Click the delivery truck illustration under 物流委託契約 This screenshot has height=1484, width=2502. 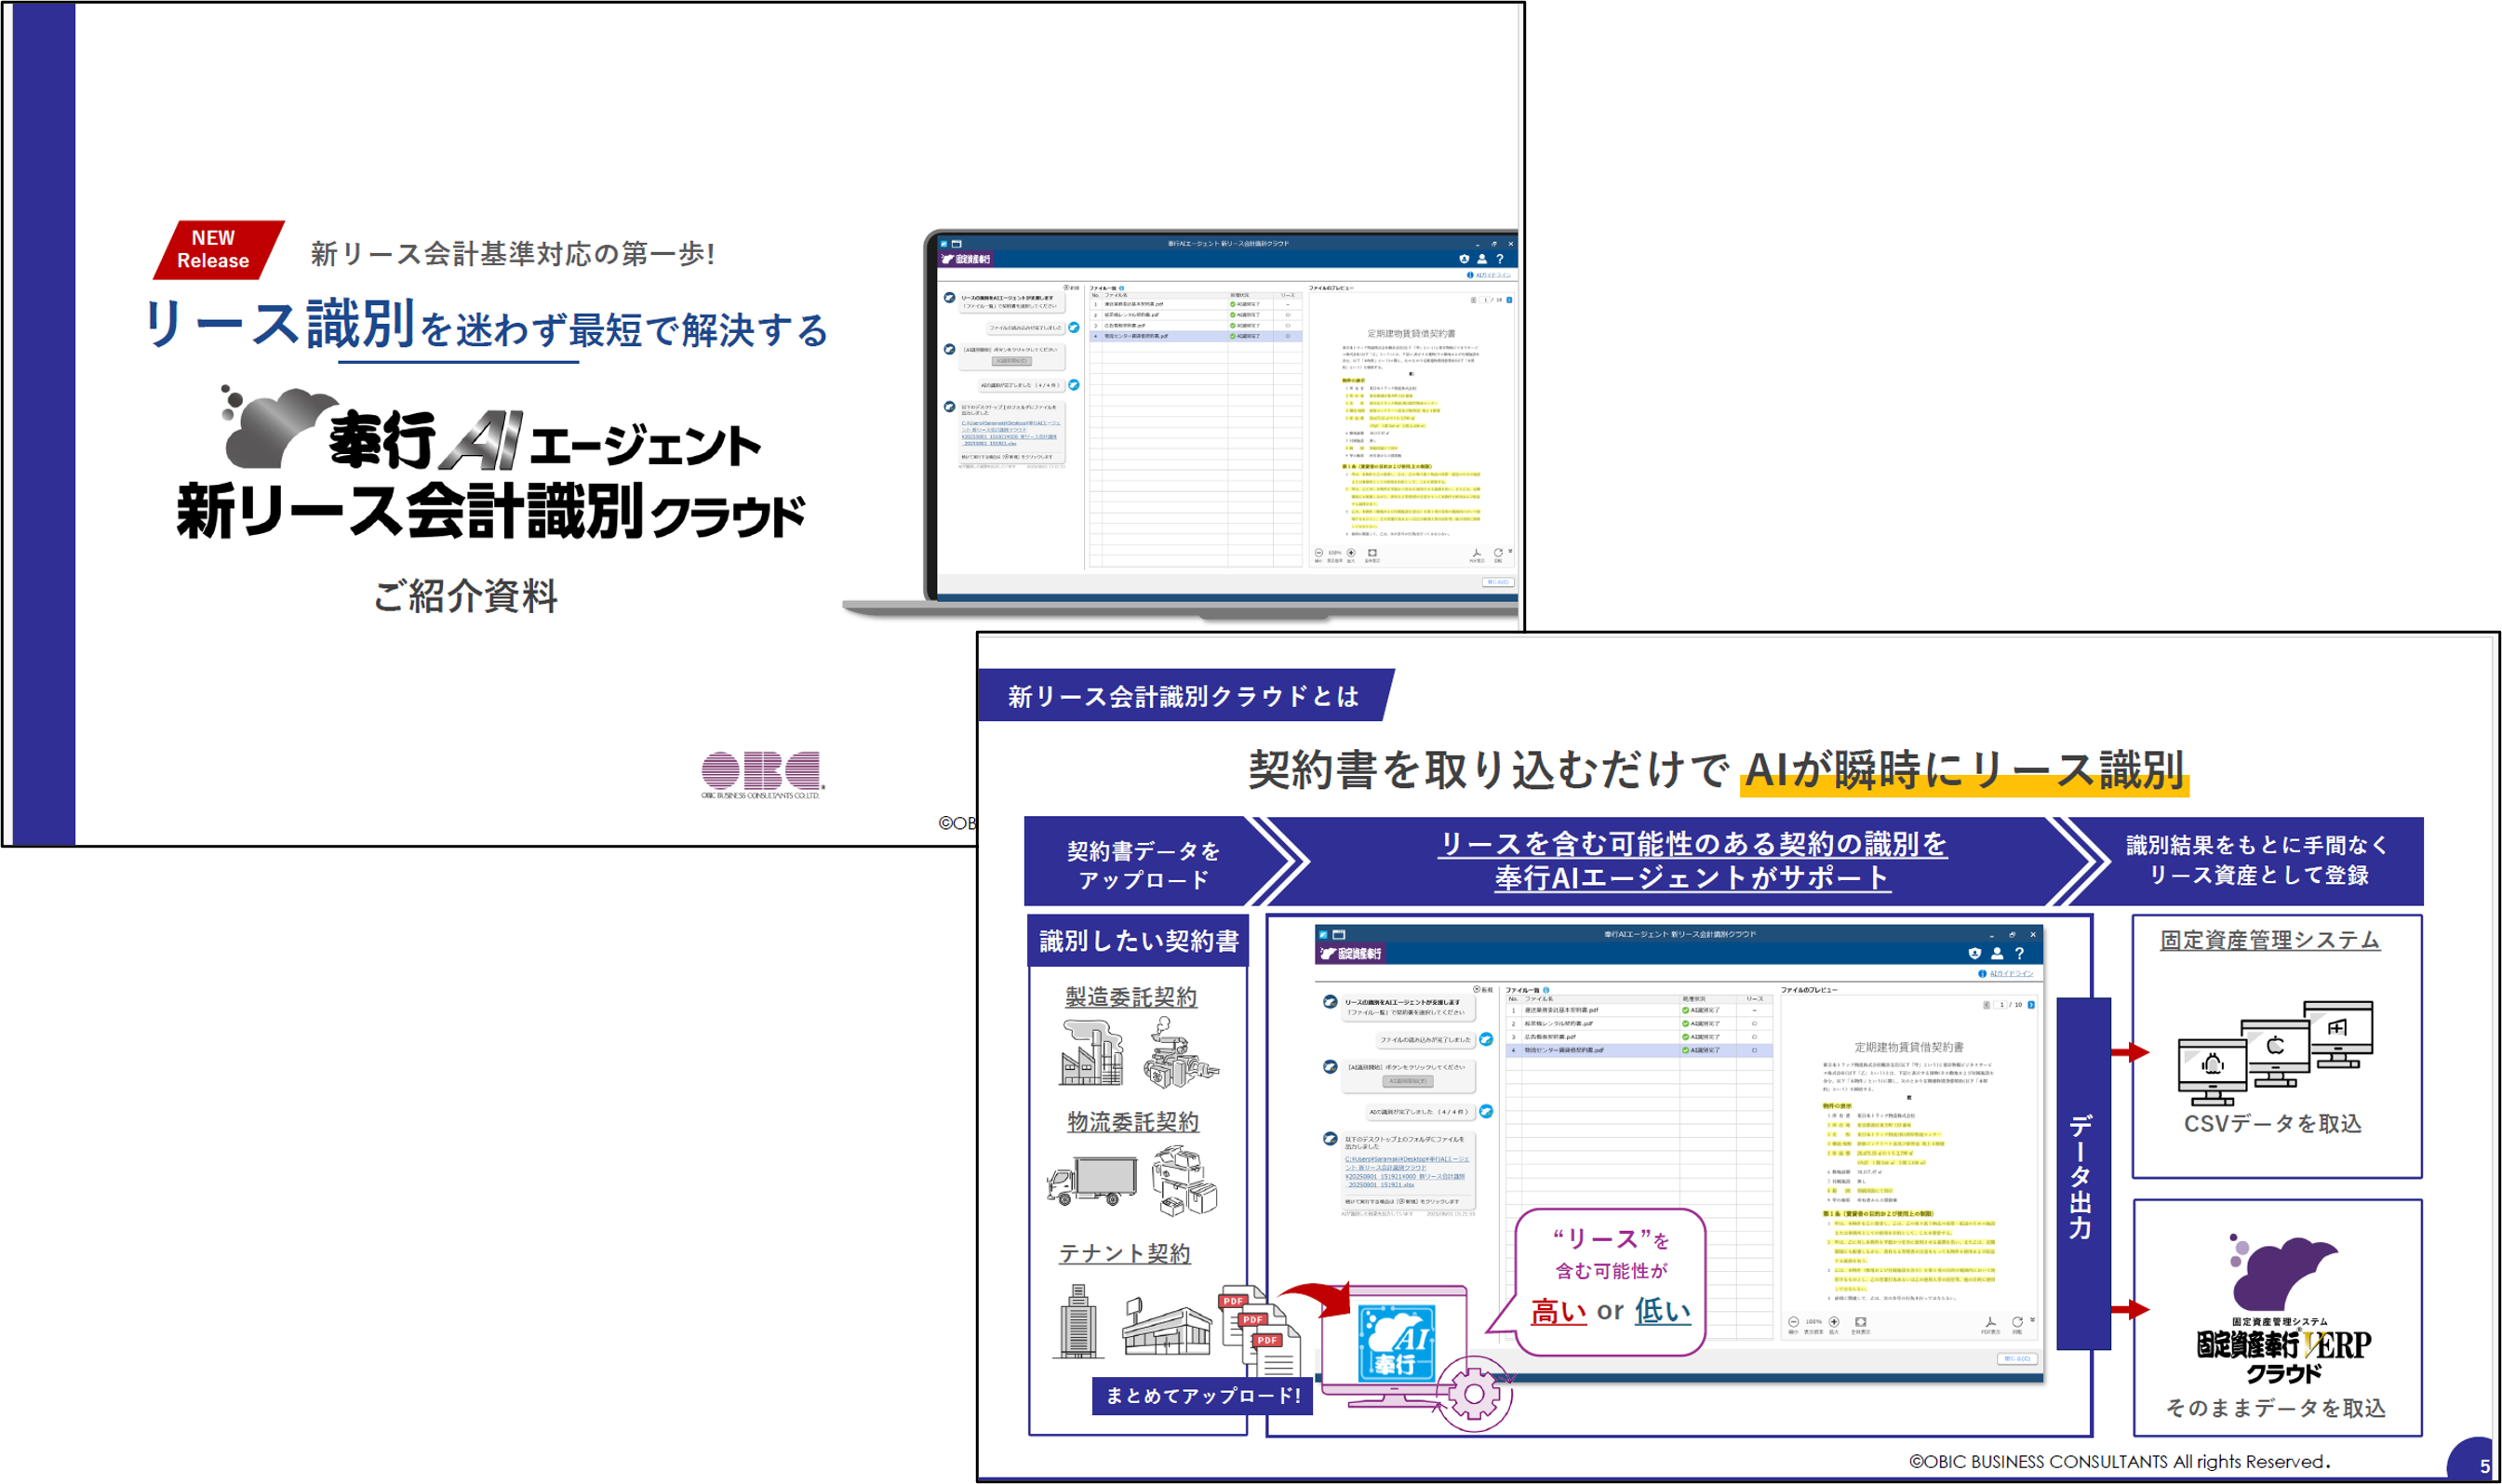coord(1092,1182)
